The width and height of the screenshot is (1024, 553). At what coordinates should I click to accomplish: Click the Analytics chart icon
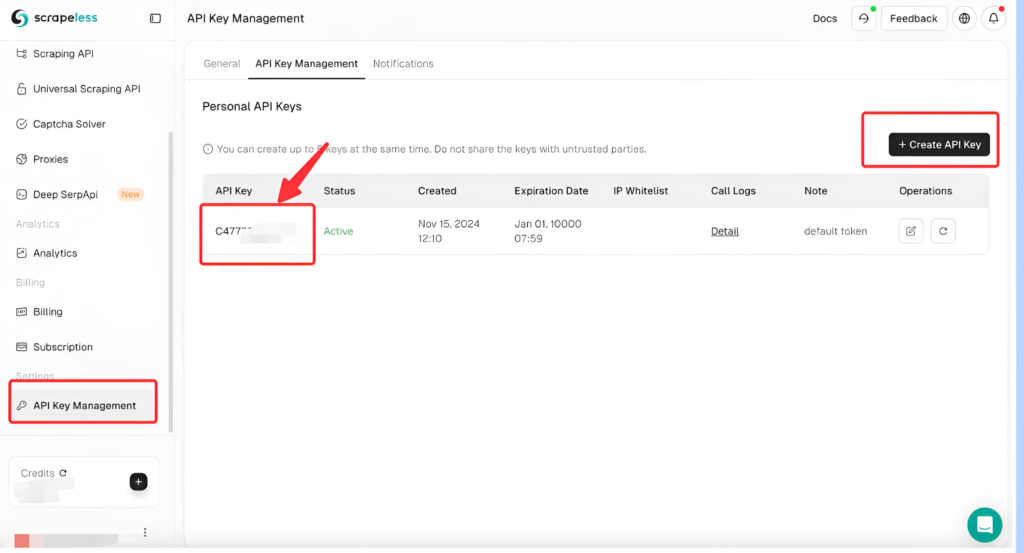[22, 253]
